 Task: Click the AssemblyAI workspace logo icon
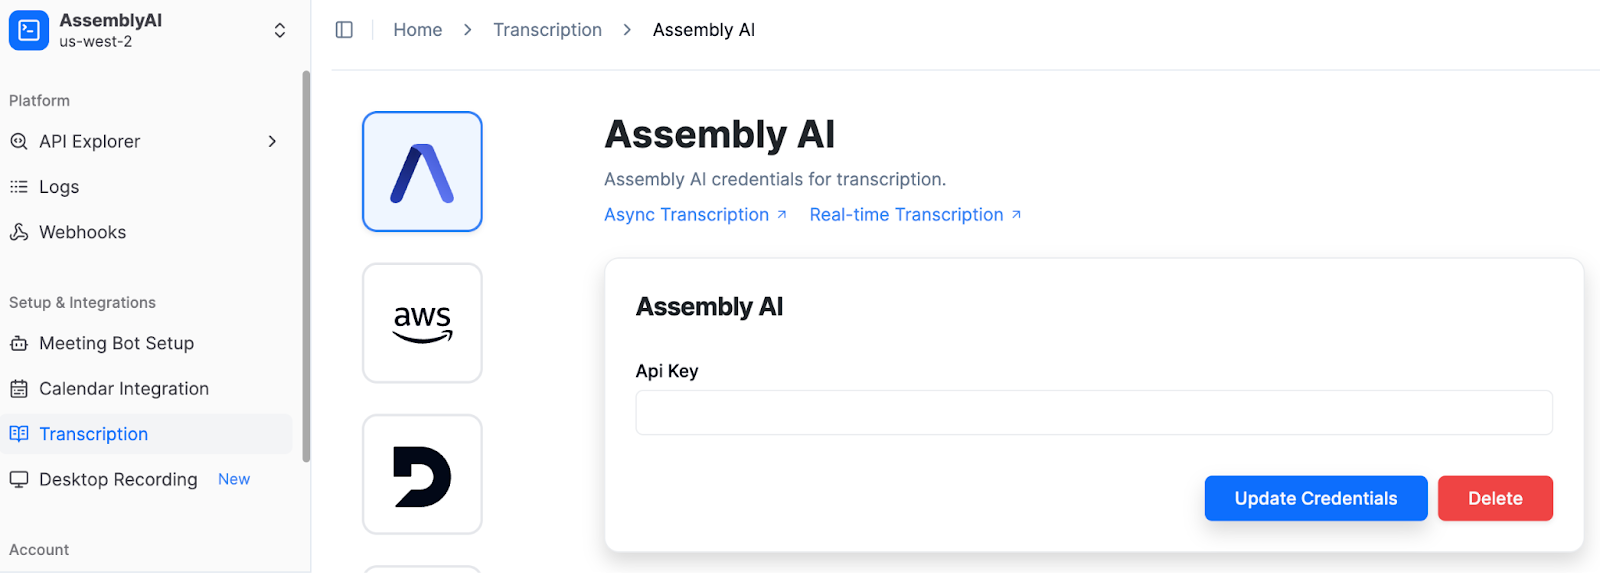tap(29, 30)
